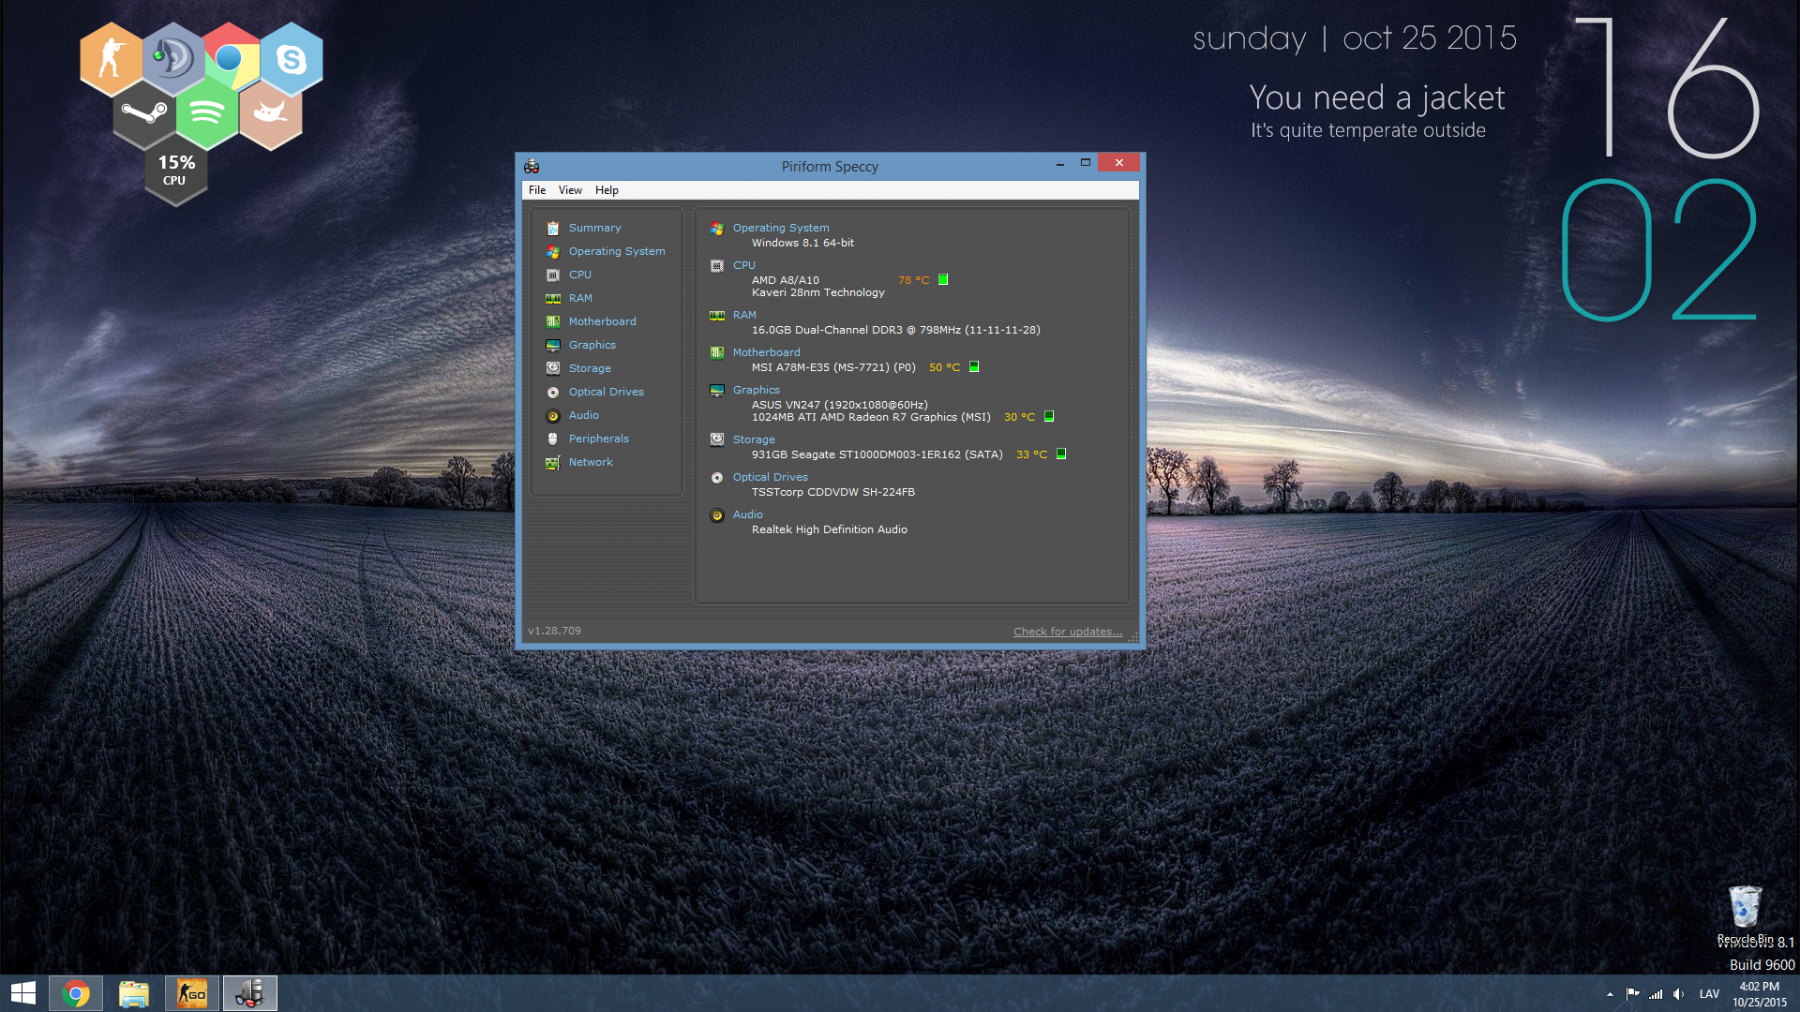Open Motherboard details in the sidebar
The height and width of the screenshot is (1012, 1800).
[x=601, y=322]
